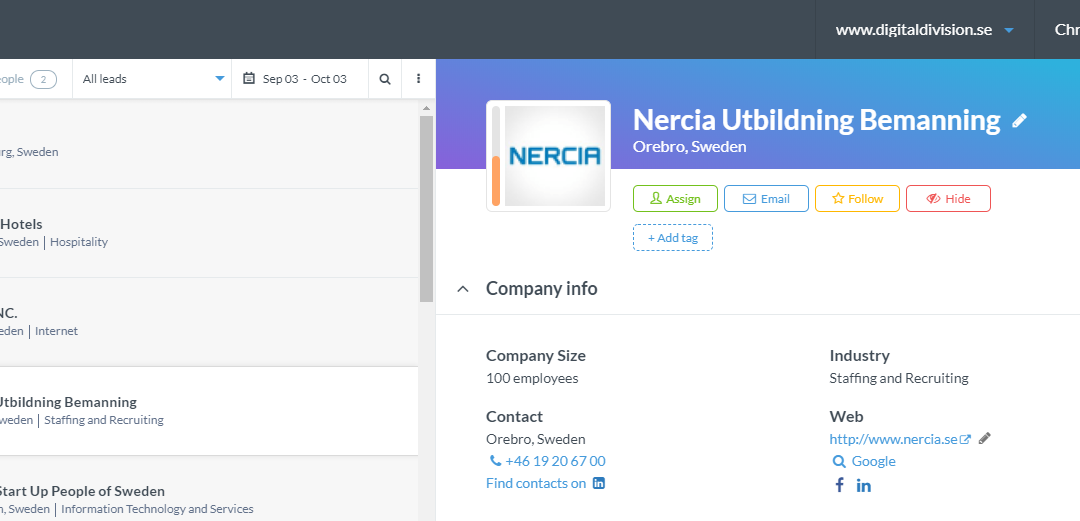
Task: Click the phone icon by +46 19 20 67 00
Action: tap(495, 460)
